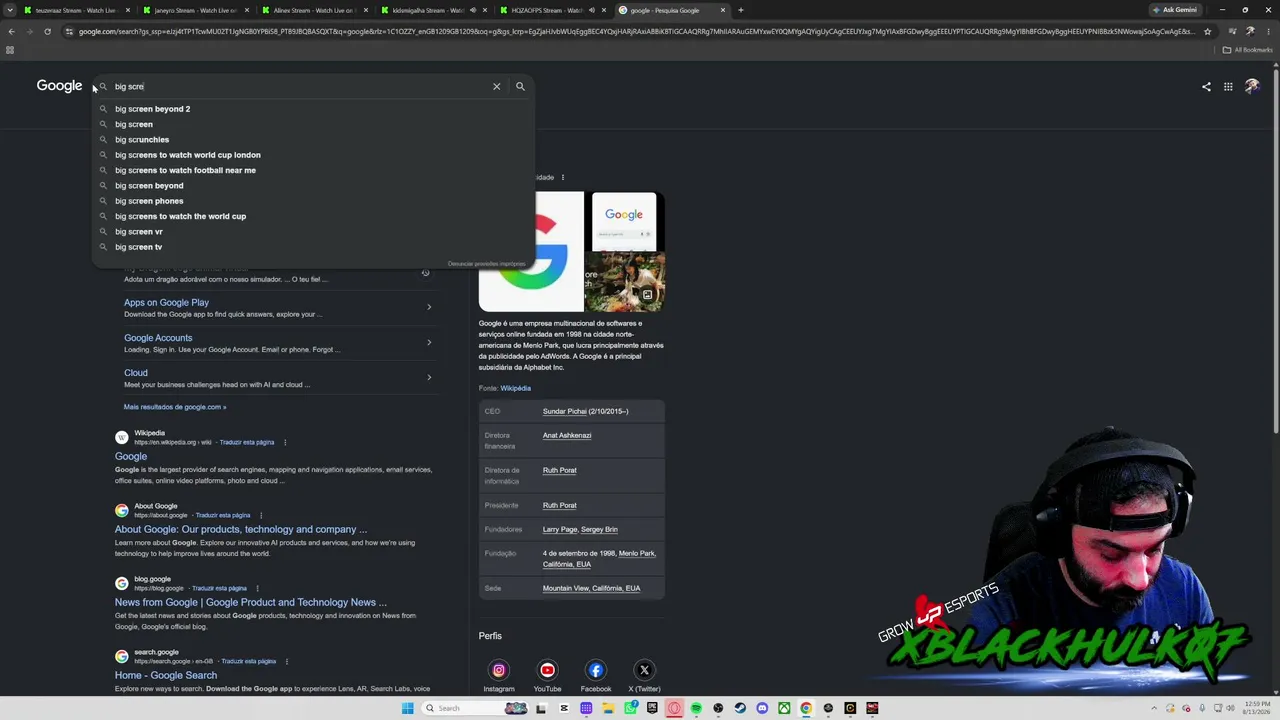The height and width of the screenshot is (720, 1280).
Task: Open the Chrome three-dot menu
Action: pyautogui.click(x=1267, y=31)
